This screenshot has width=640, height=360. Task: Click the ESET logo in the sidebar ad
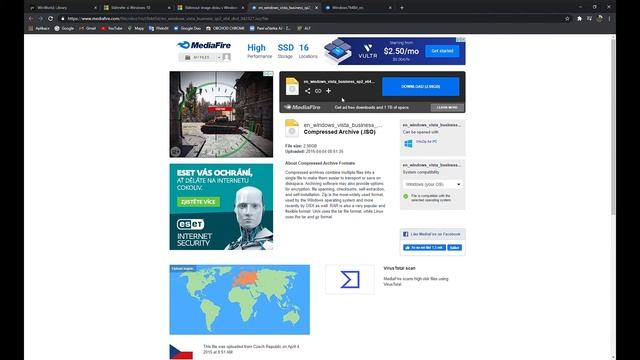191,224
